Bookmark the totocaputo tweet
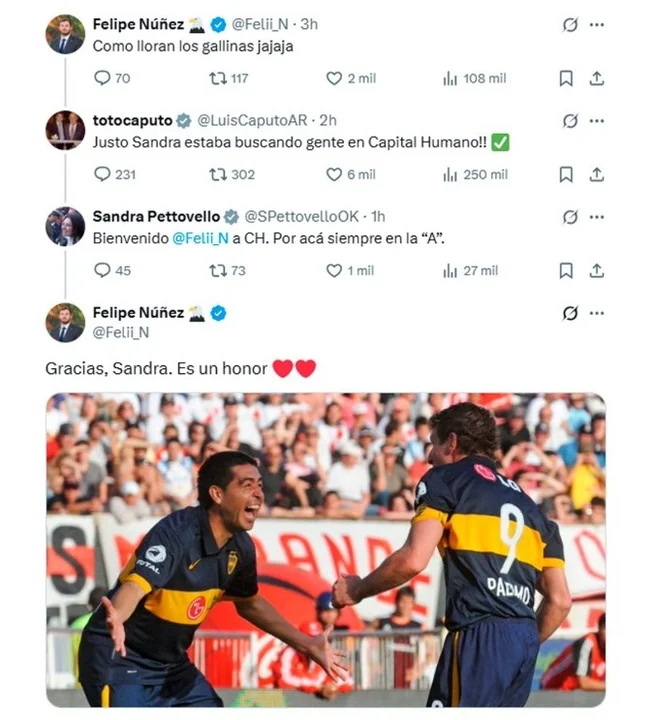This screenshot has width=653, height=720. (566, 174)
